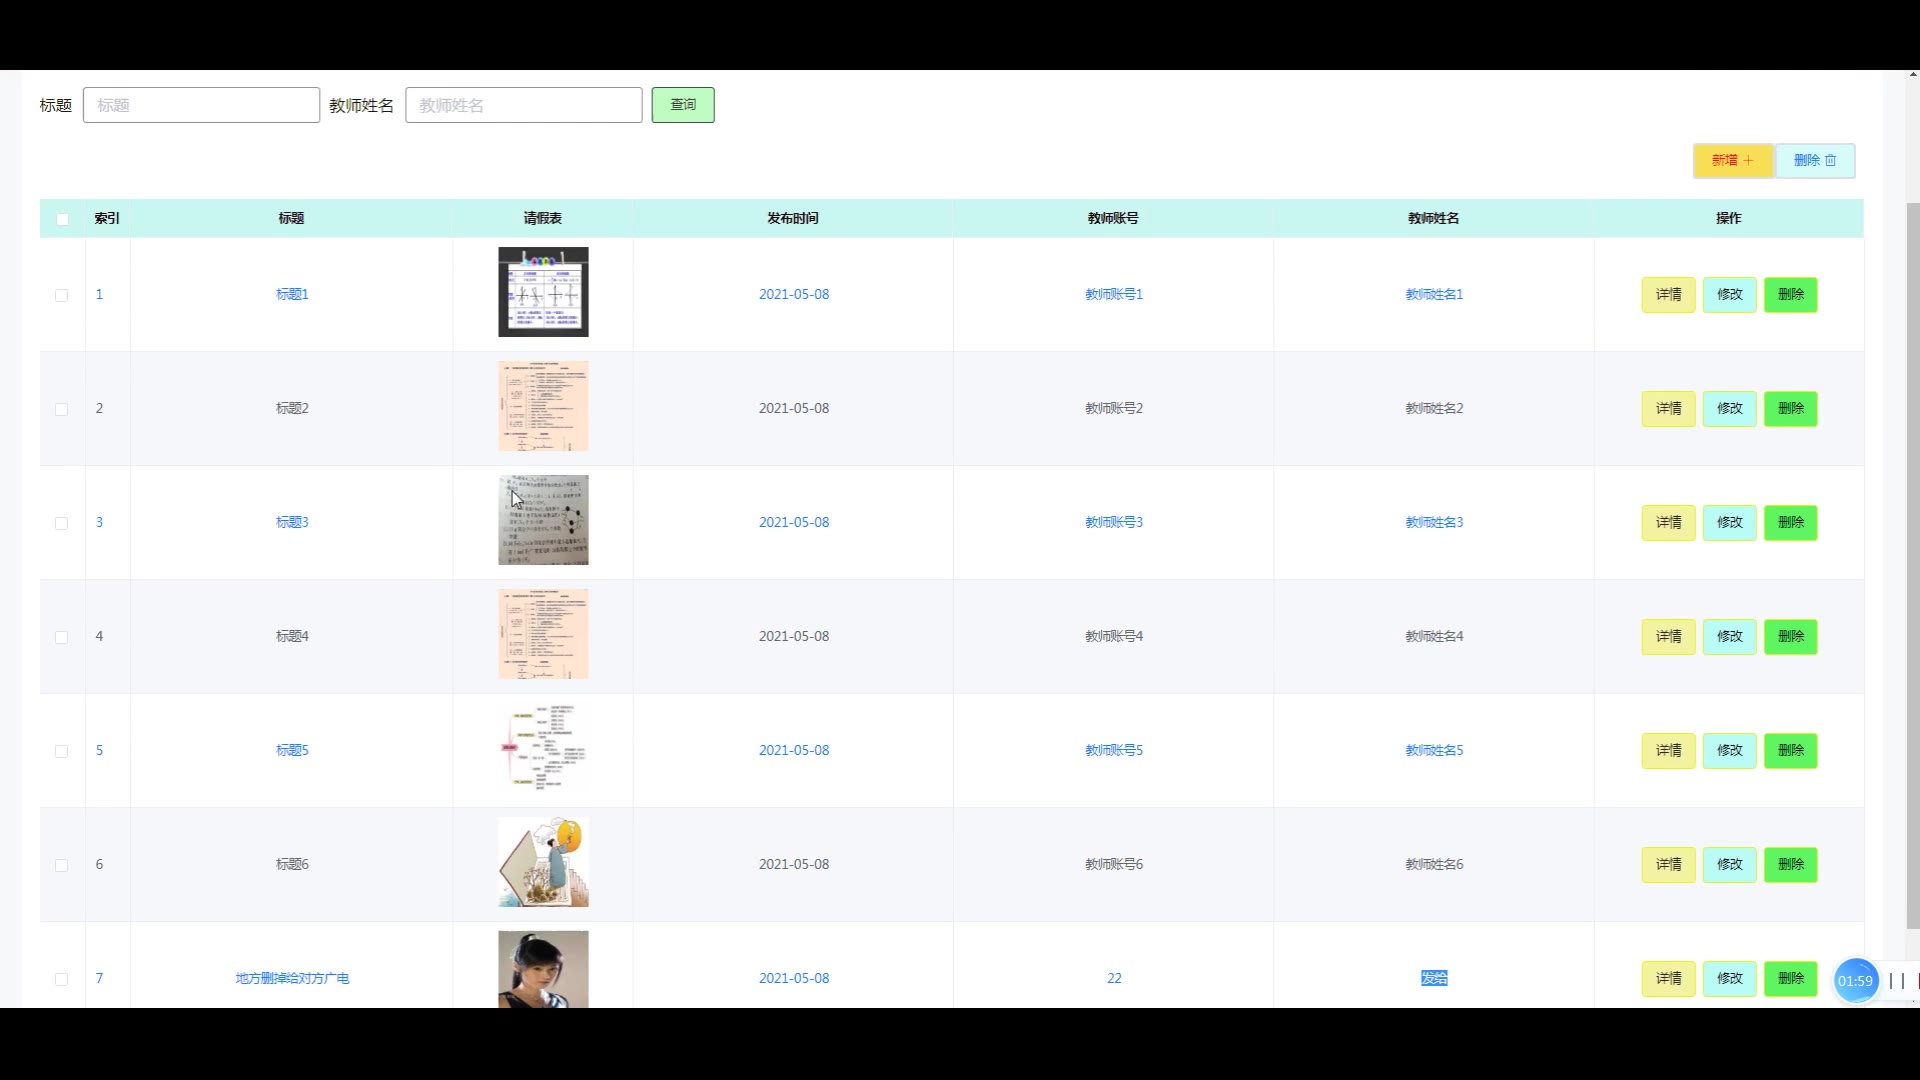Open the mind-map thumbnail in row 5
The image size is (1920, 1080).
click(x=543, y=748)
